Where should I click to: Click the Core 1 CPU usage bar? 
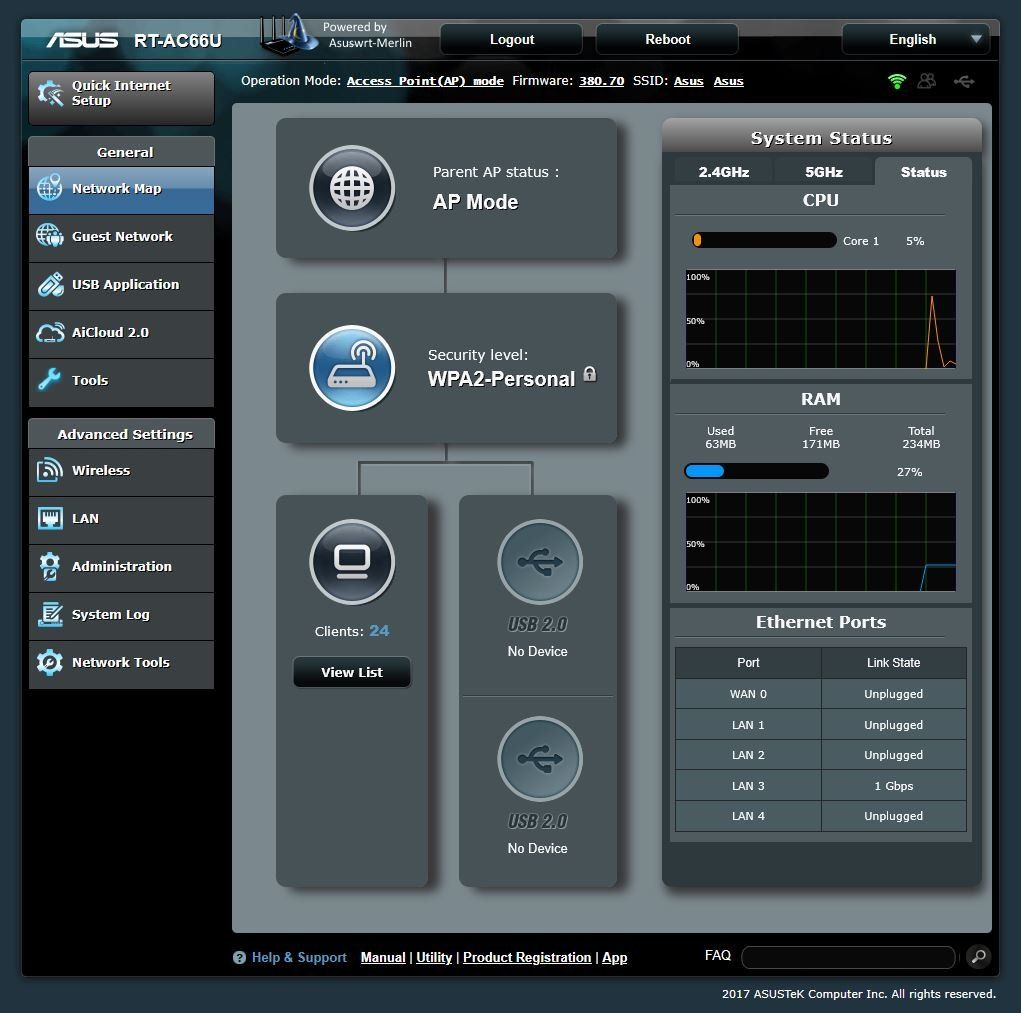(764, 240)
